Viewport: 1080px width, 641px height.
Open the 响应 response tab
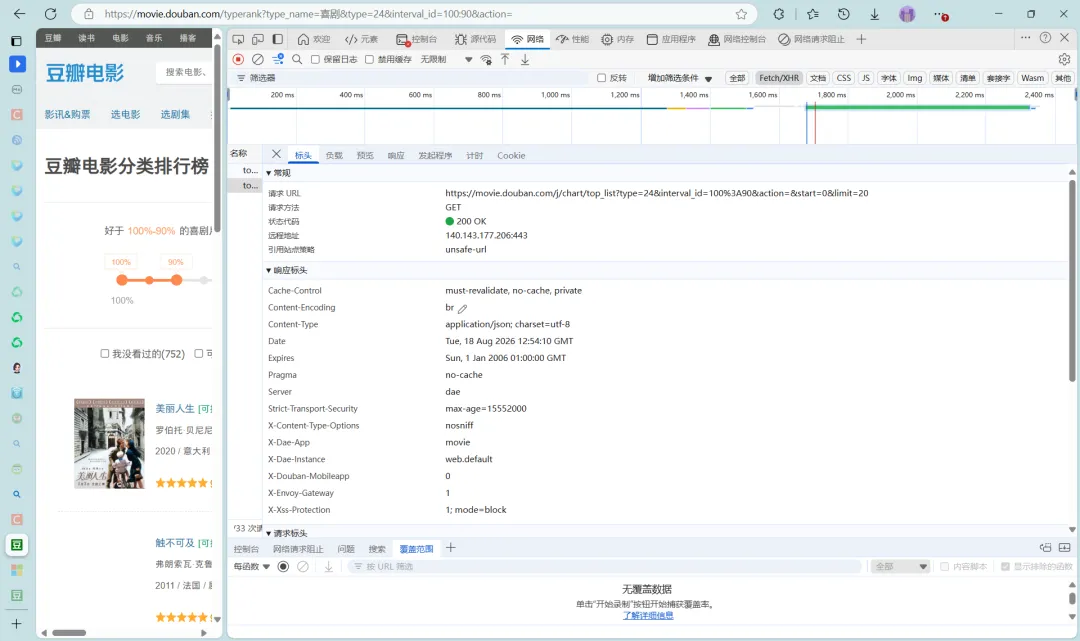396,156
